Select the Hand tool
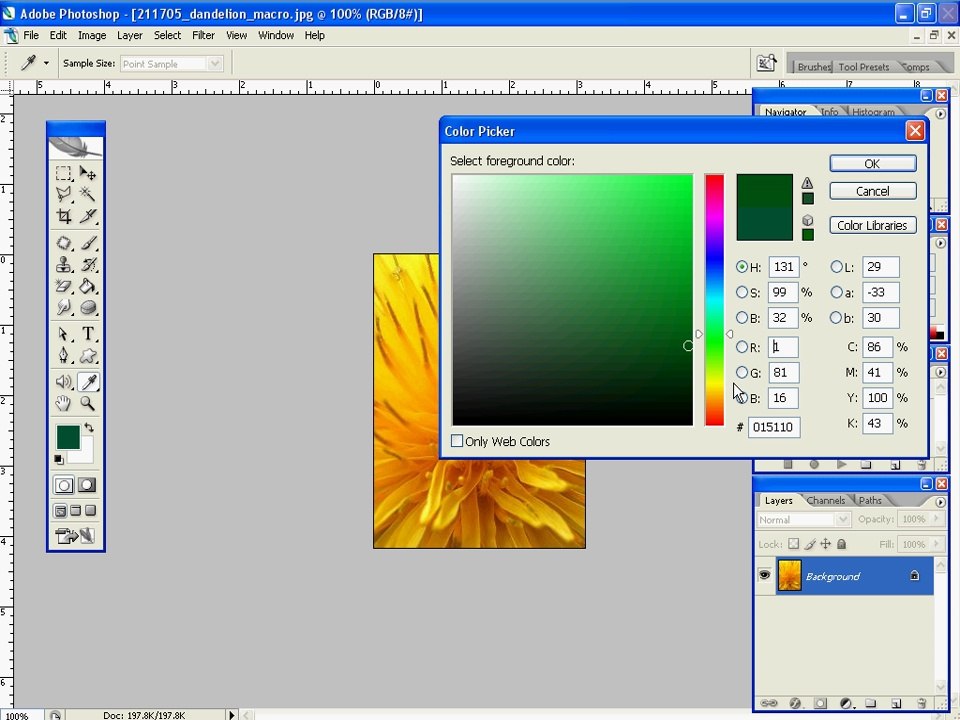The width and height of the screenshot is (960, 720). (64, 403)
